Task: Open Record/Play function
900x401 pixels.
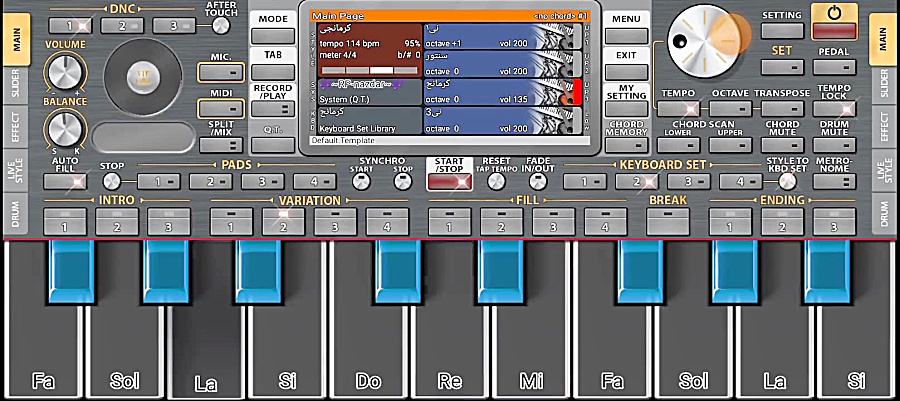Action: (273, 109)
